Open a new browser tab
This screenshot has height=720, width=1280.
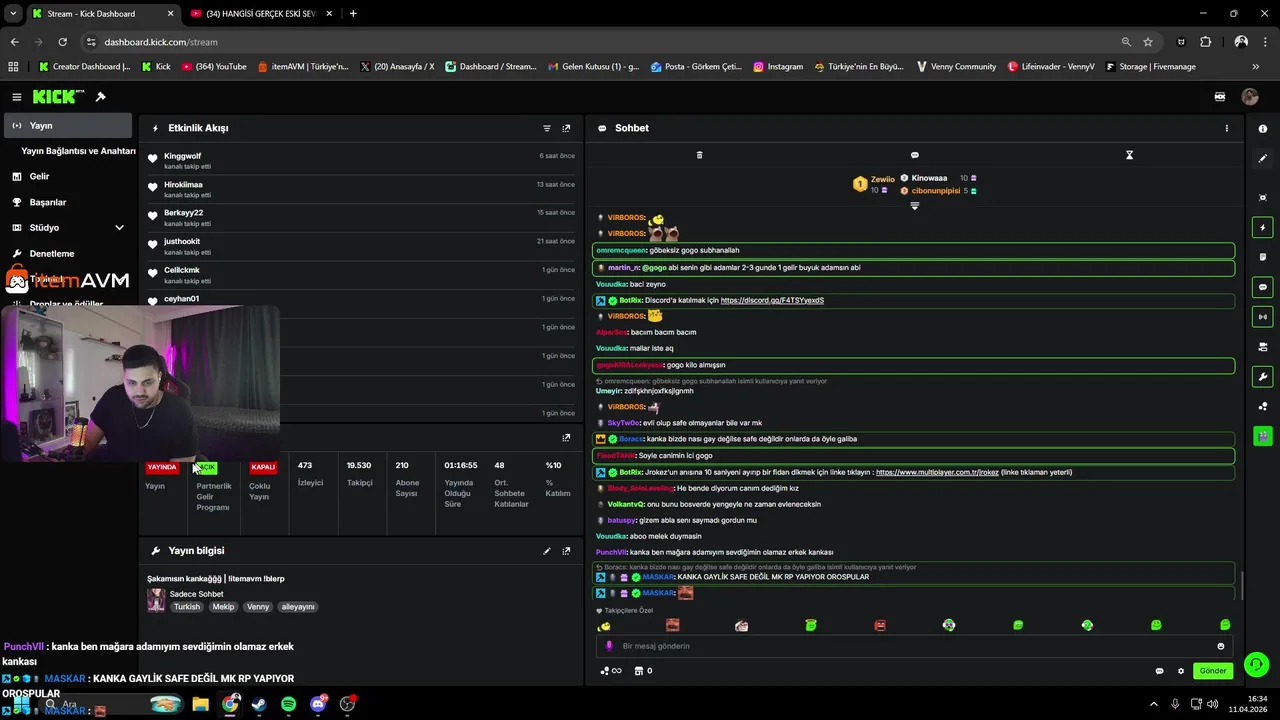pyautogui.click(x=353, y=13)
